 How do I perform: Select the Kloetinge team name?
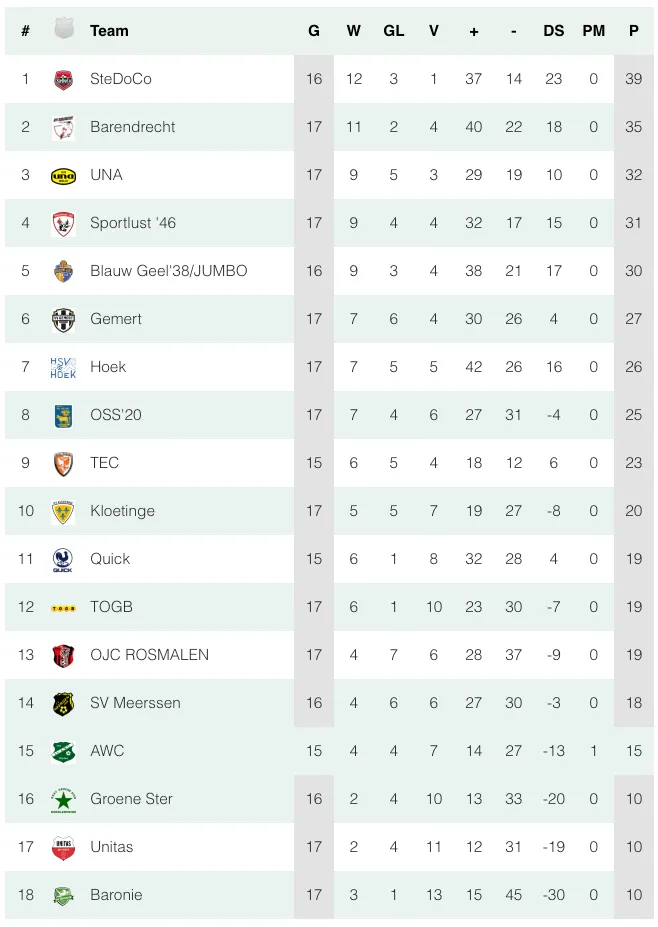click(122, 511)
